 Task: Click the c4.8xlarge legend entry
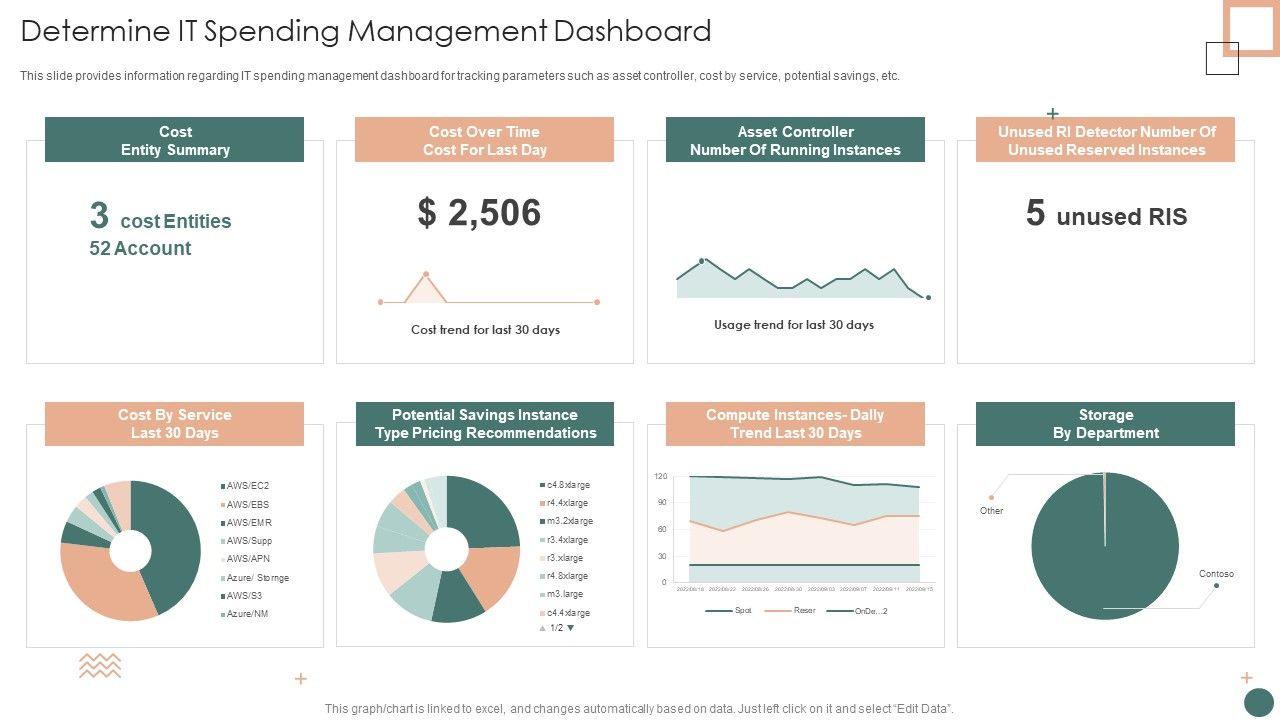[565, 485]
